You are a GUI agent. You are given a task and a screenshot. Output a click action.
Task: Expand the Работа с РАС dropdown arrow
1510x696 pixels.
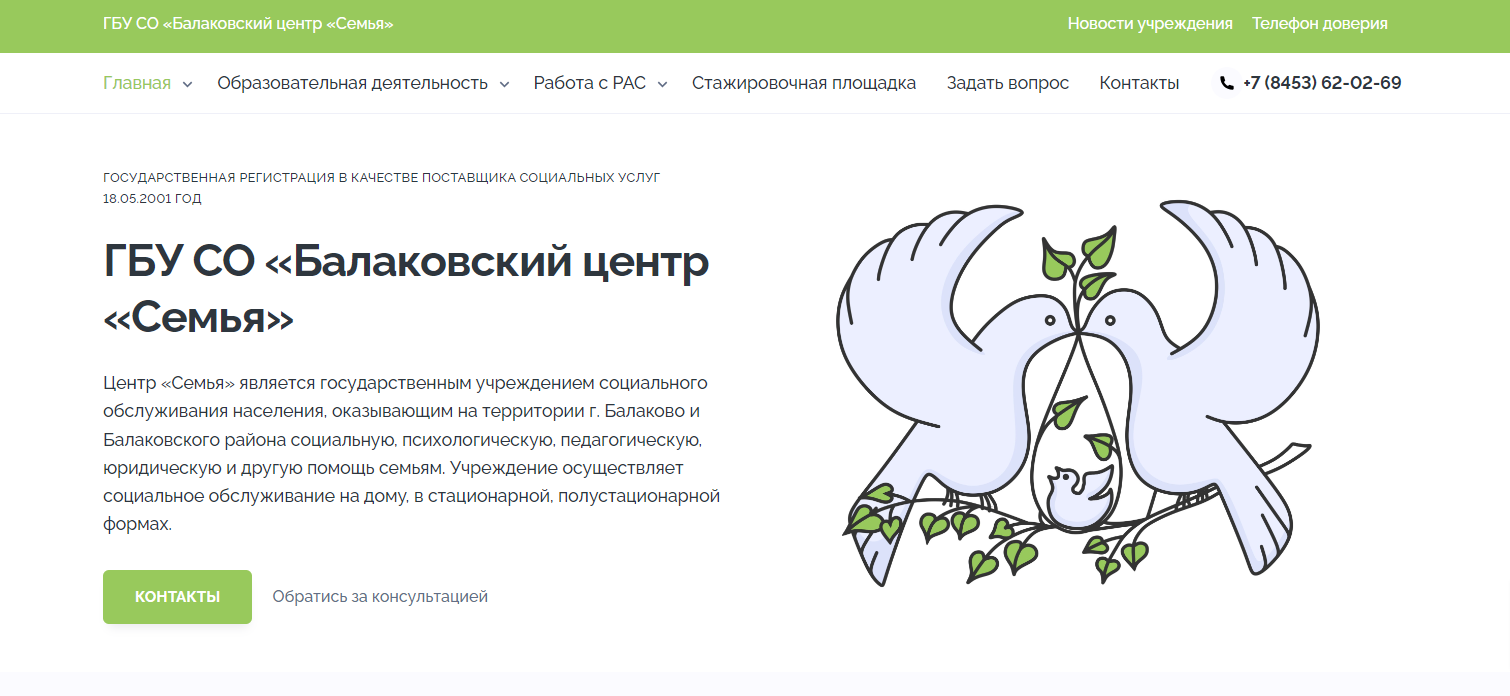coord(662,84)
